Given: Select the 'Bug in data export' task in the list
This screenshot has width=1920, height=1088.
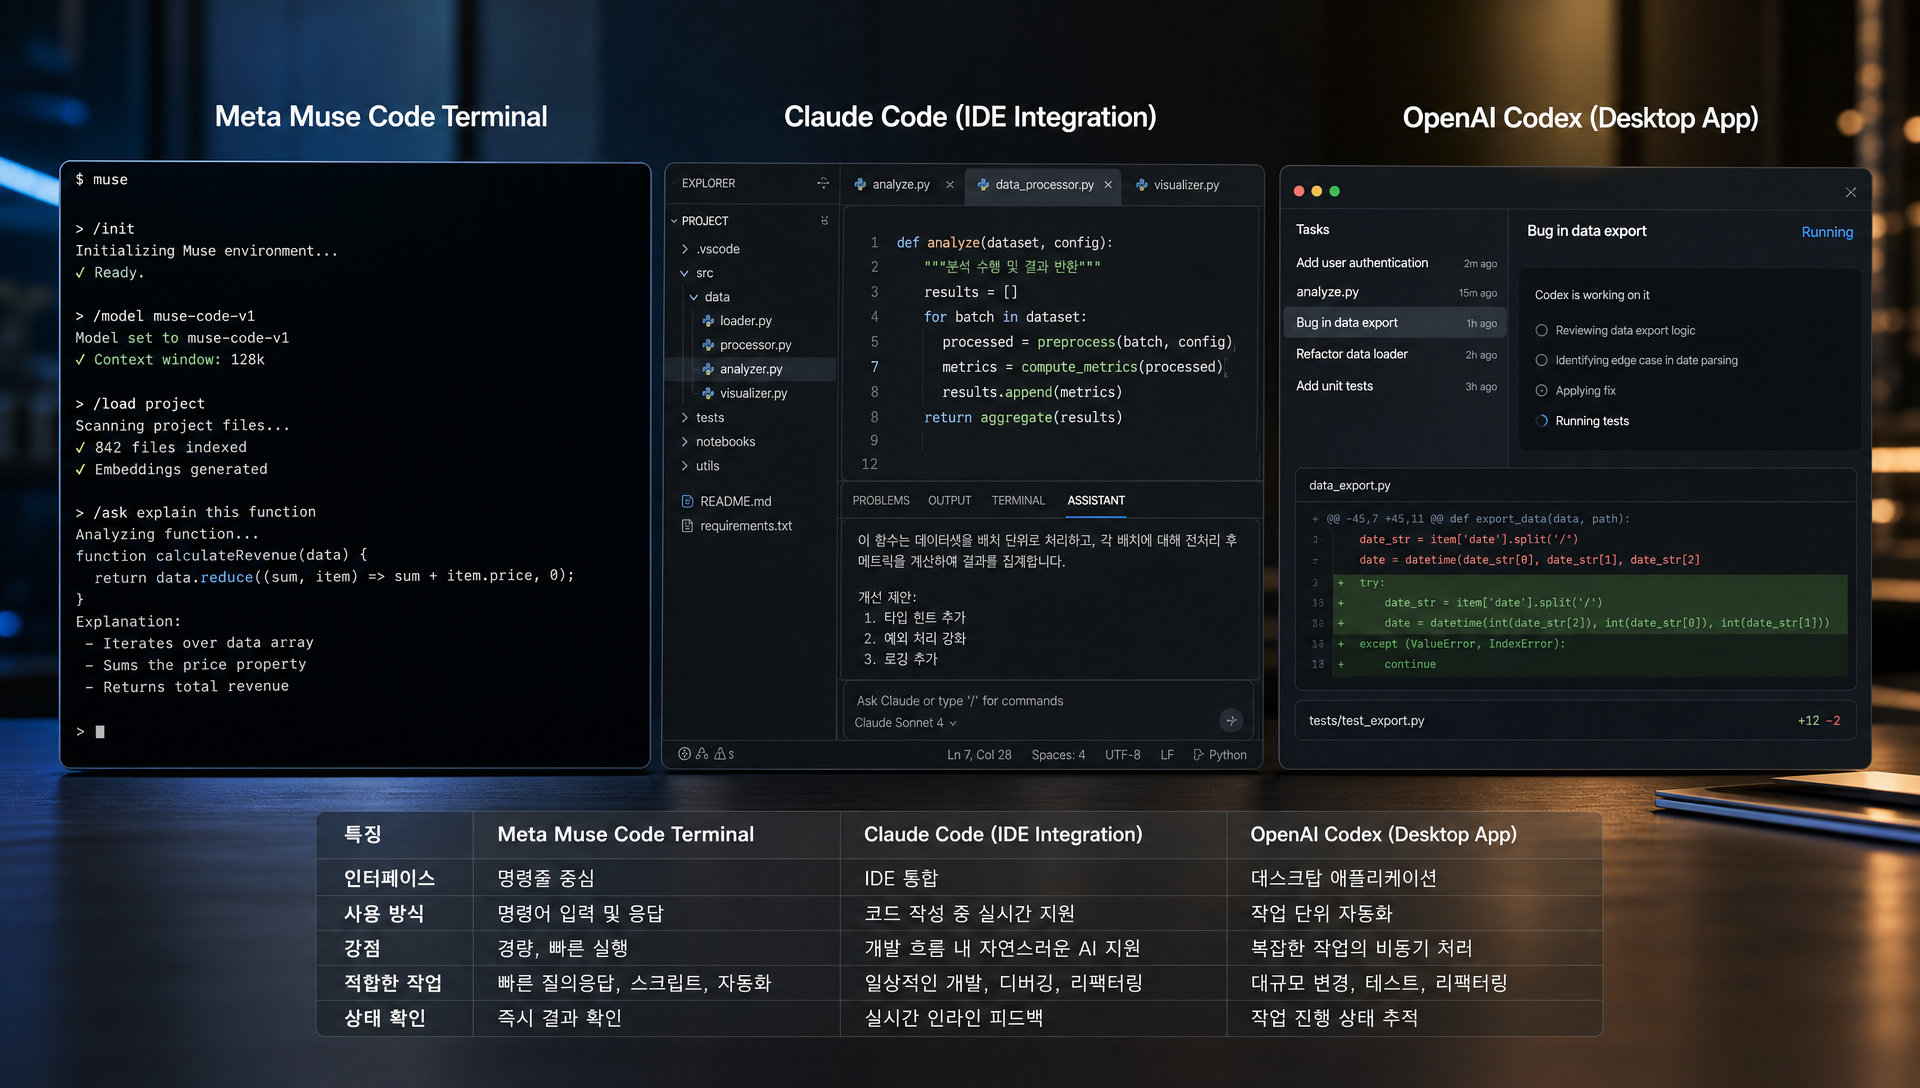Looking at the screenshot, I should 1396,323.
